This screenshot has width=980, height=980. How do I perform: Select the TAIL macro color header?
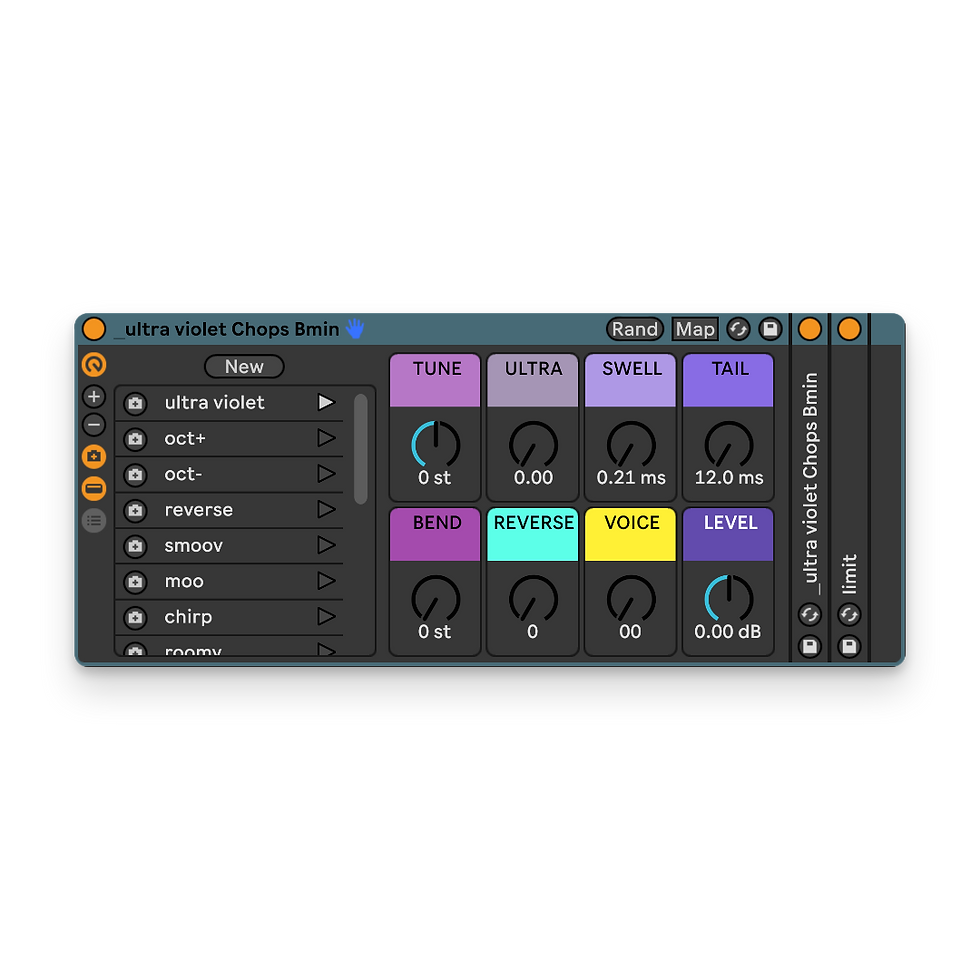coord(728,381)
